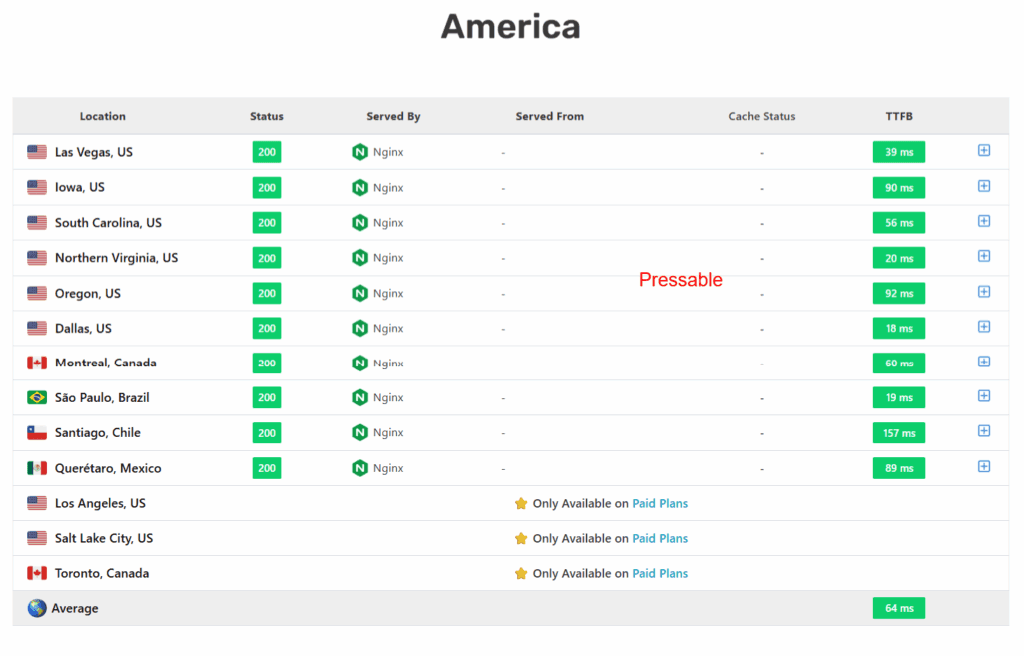Click the US flag icon beside Iowa

36,187
